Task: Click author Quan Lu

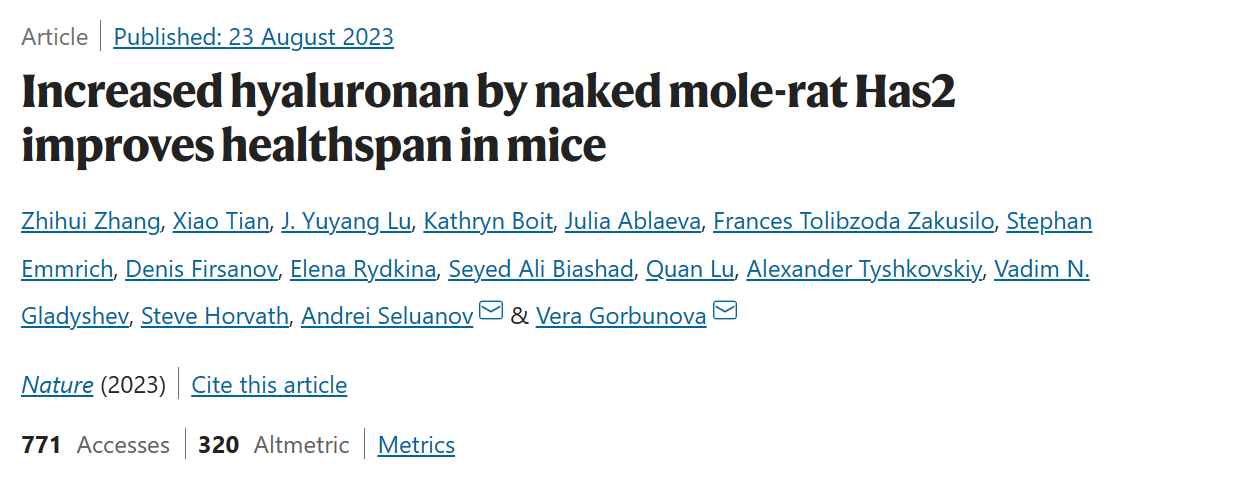Action: (x=690, y=269)
